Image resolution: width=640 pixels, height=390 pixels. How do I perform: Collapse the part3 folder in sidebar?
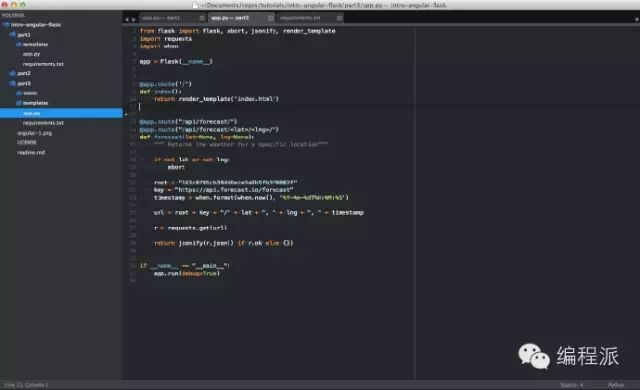[x=13, y=83]
